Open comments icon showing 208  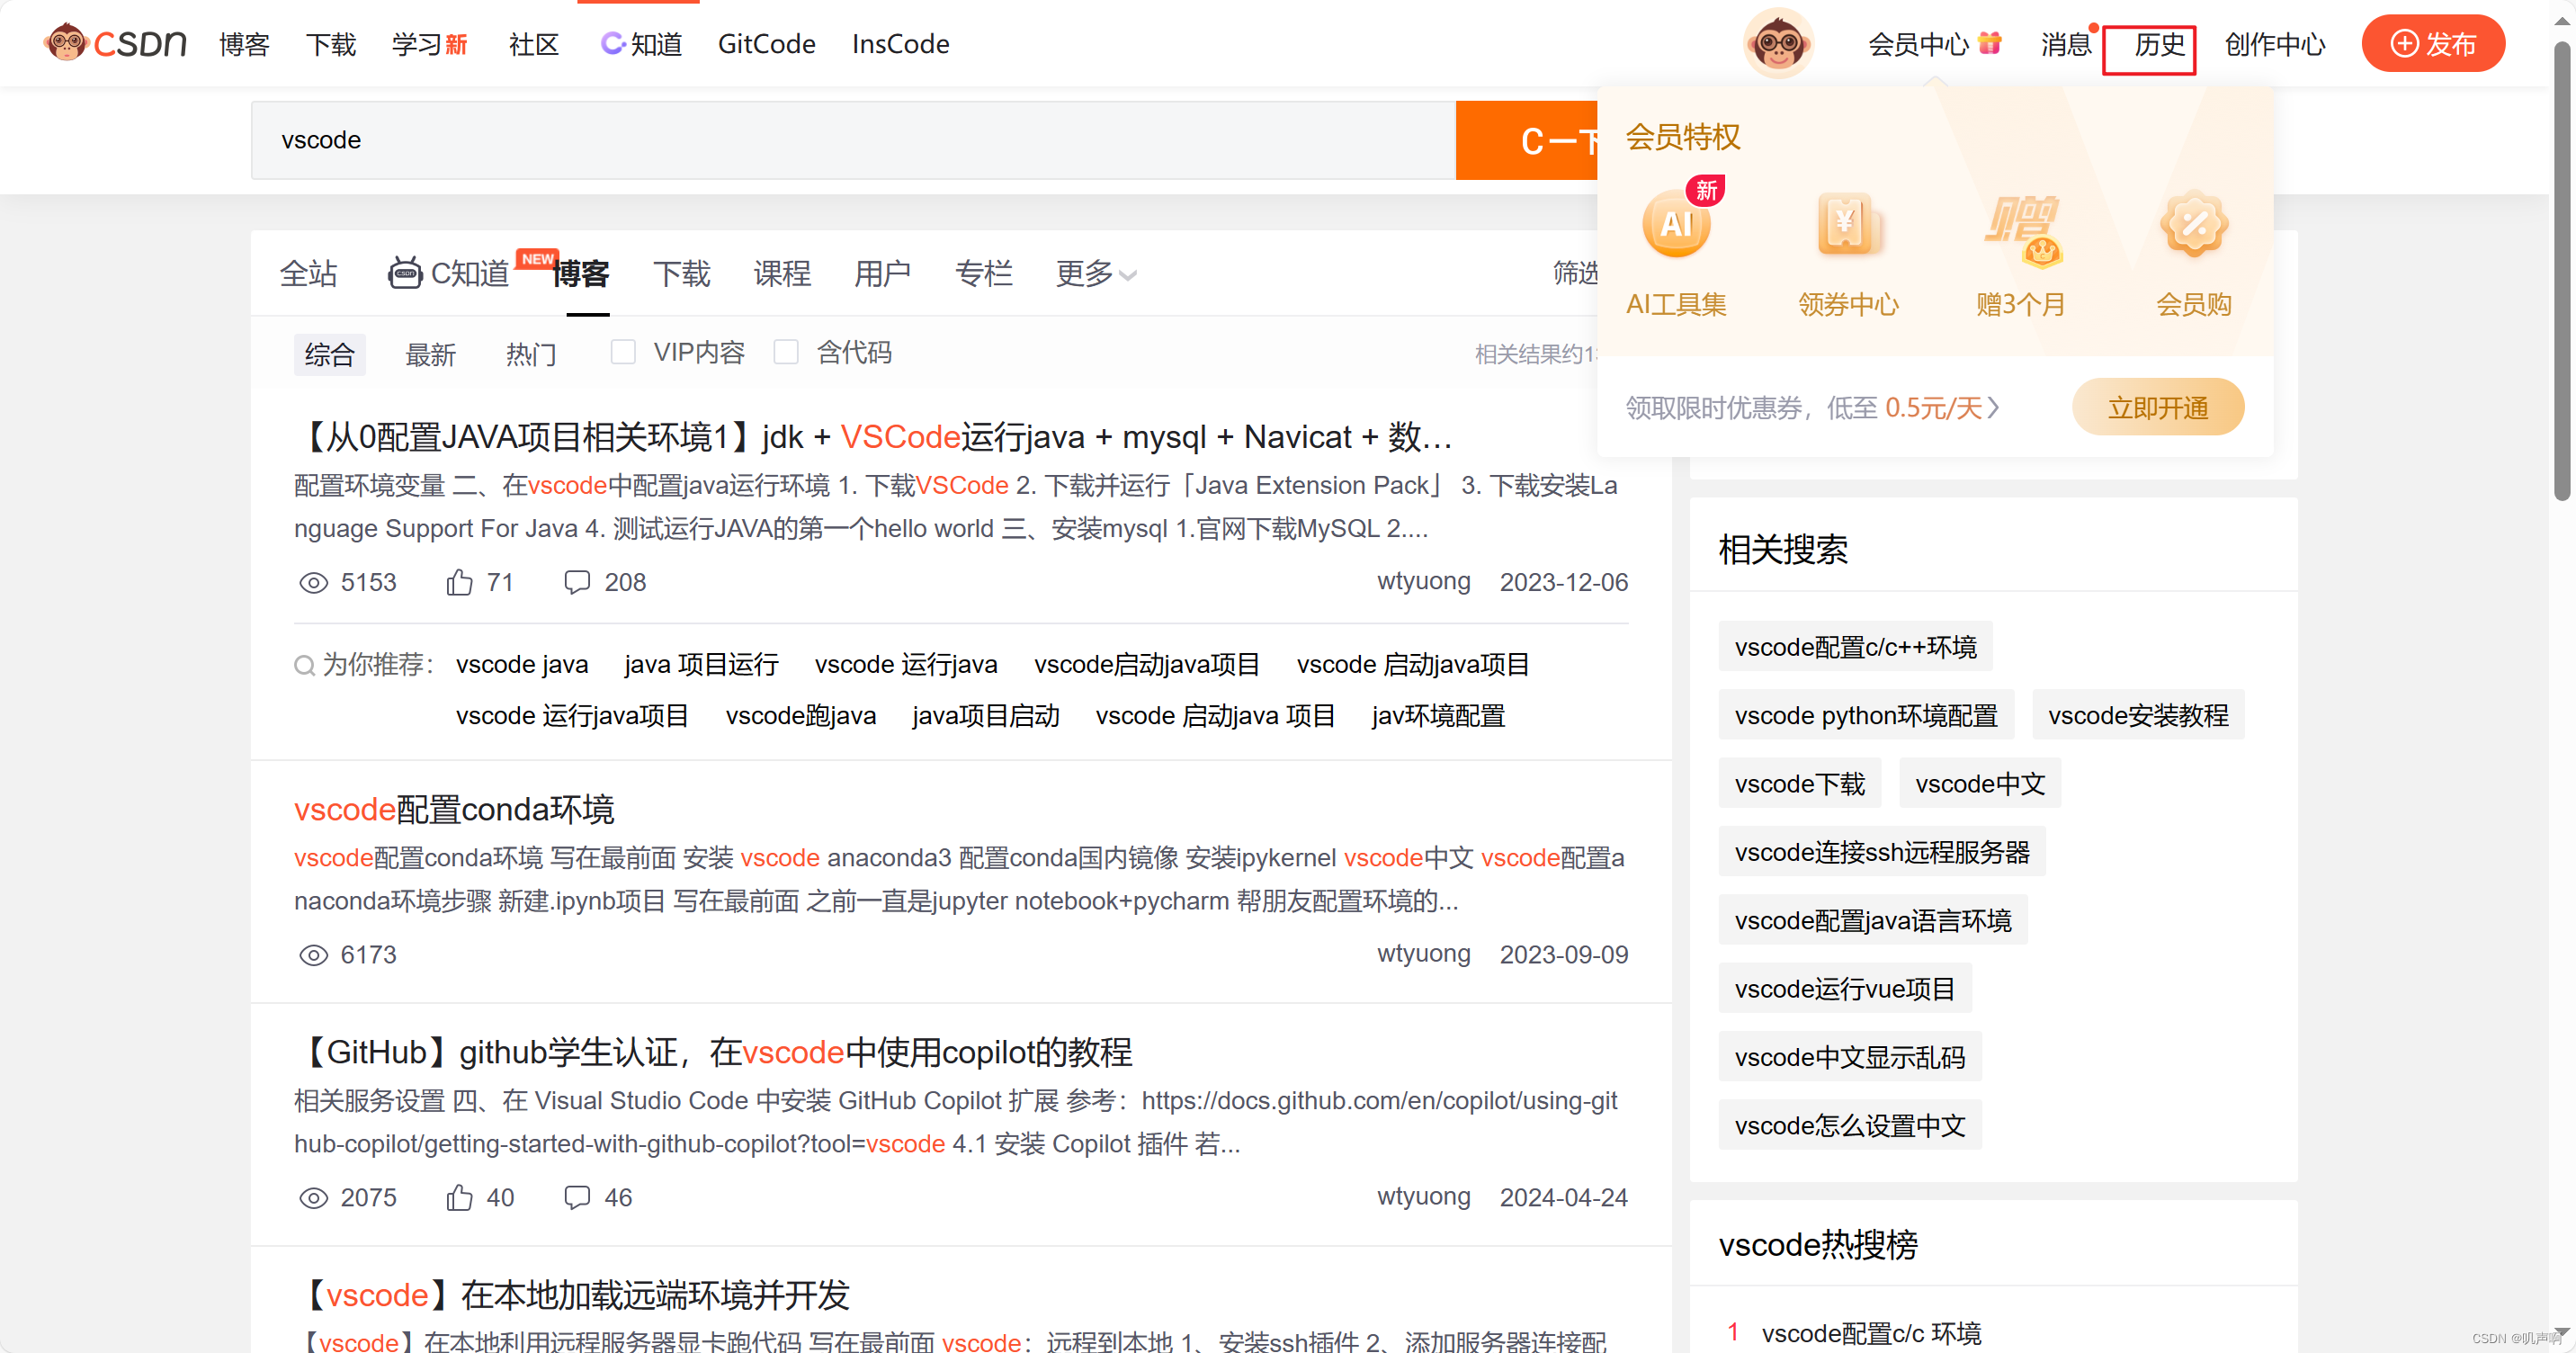[577, 582]
